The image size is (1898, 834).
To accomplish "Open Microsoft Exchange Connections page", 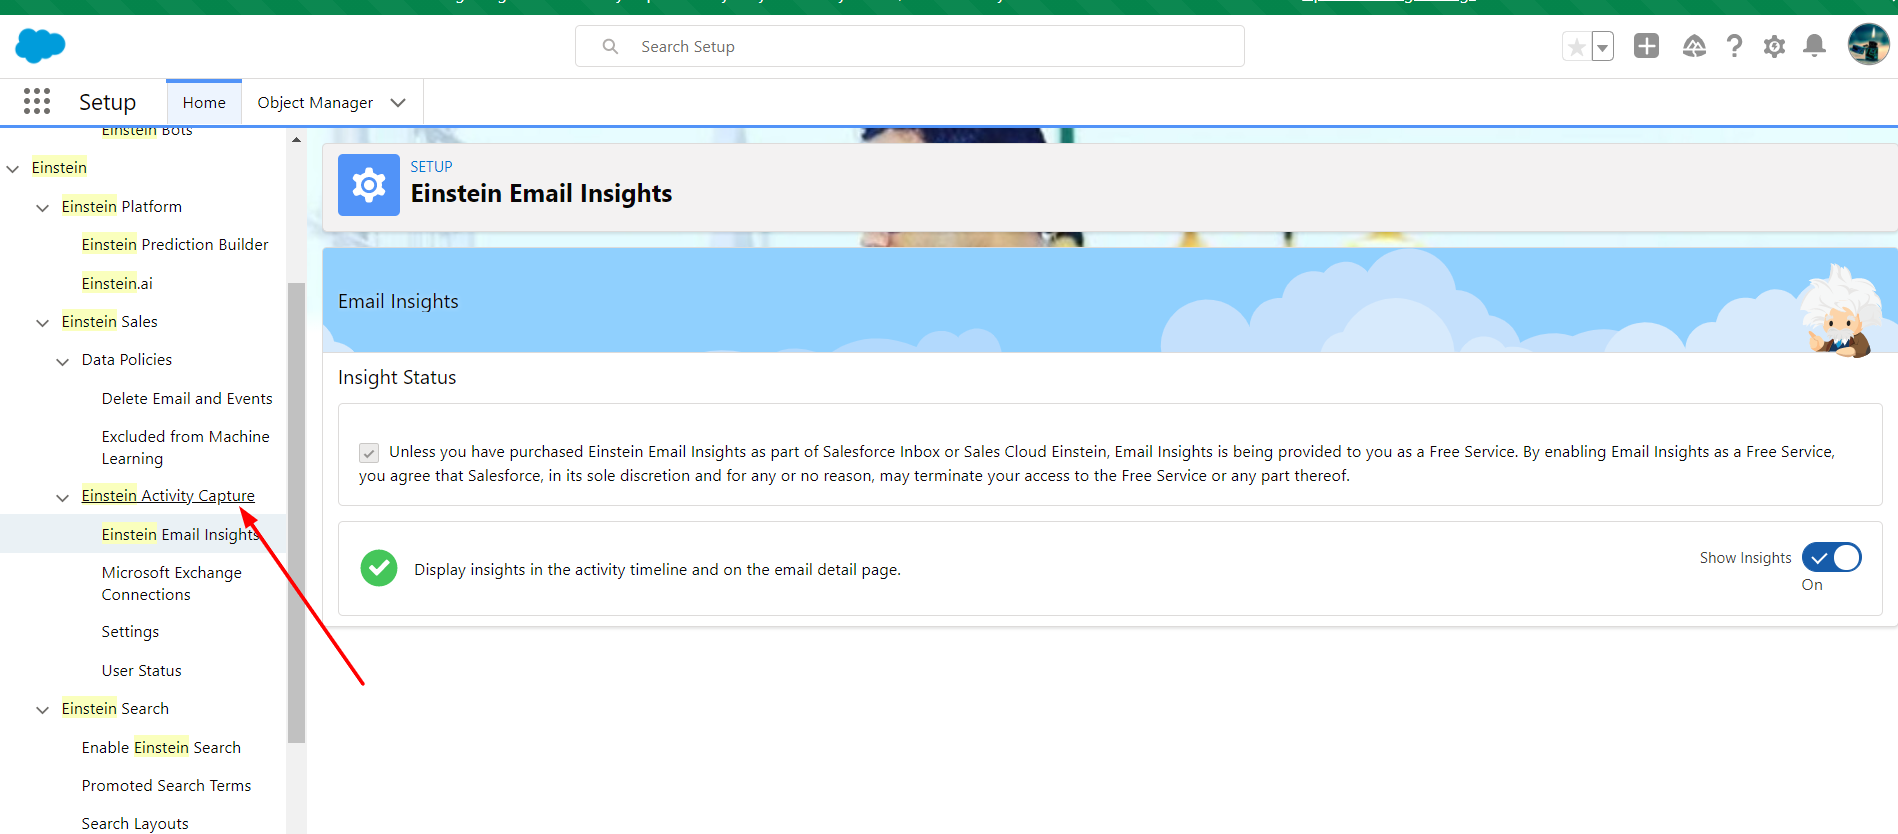I will 171,583.
